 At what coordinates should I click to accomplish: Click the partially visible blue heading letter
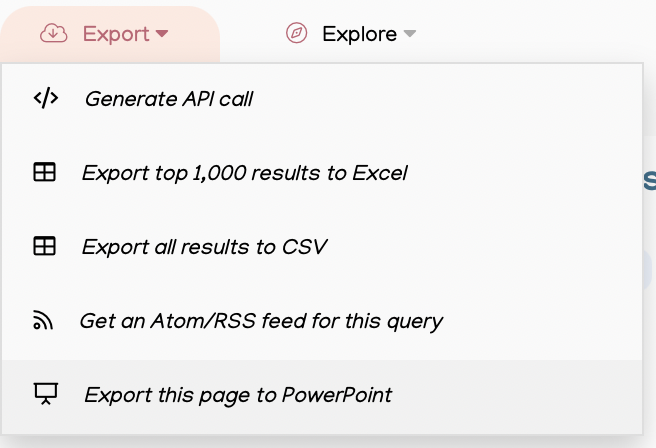(650, 181)
